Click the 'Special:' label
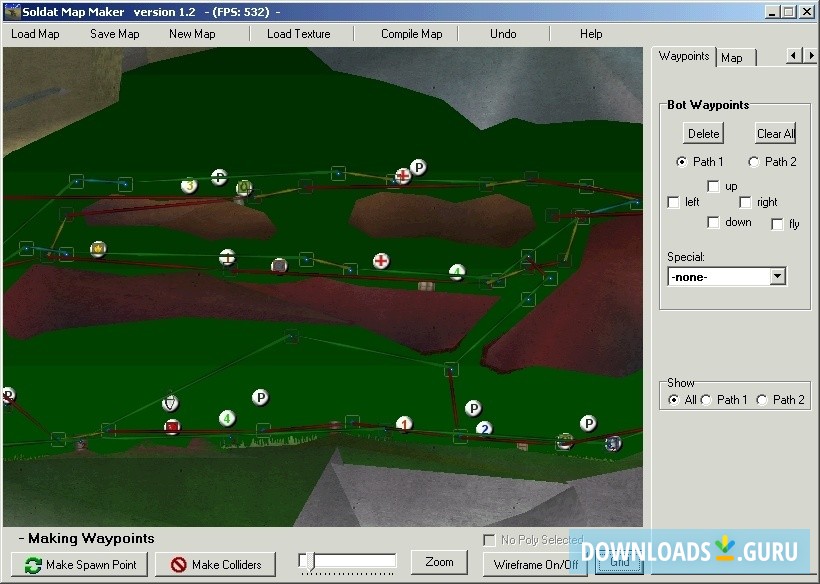 [686, 257]
